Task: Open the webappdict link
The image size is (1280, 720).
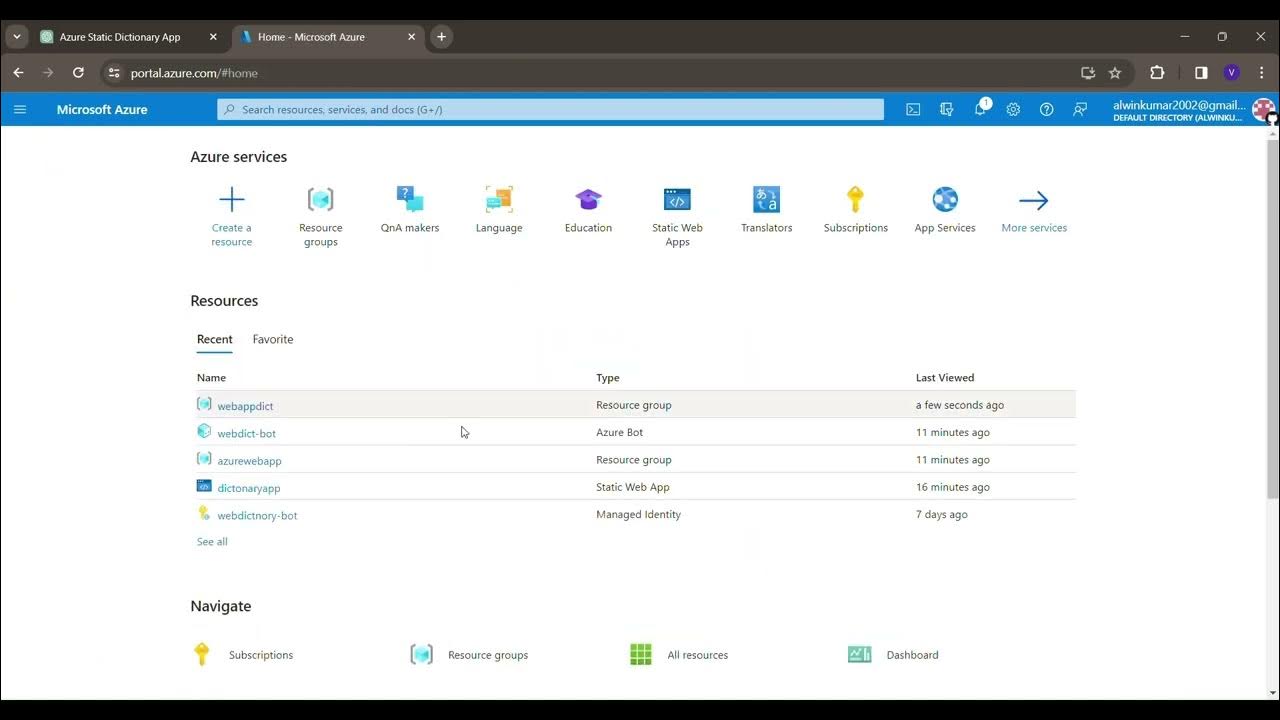Action: (245, 406)
